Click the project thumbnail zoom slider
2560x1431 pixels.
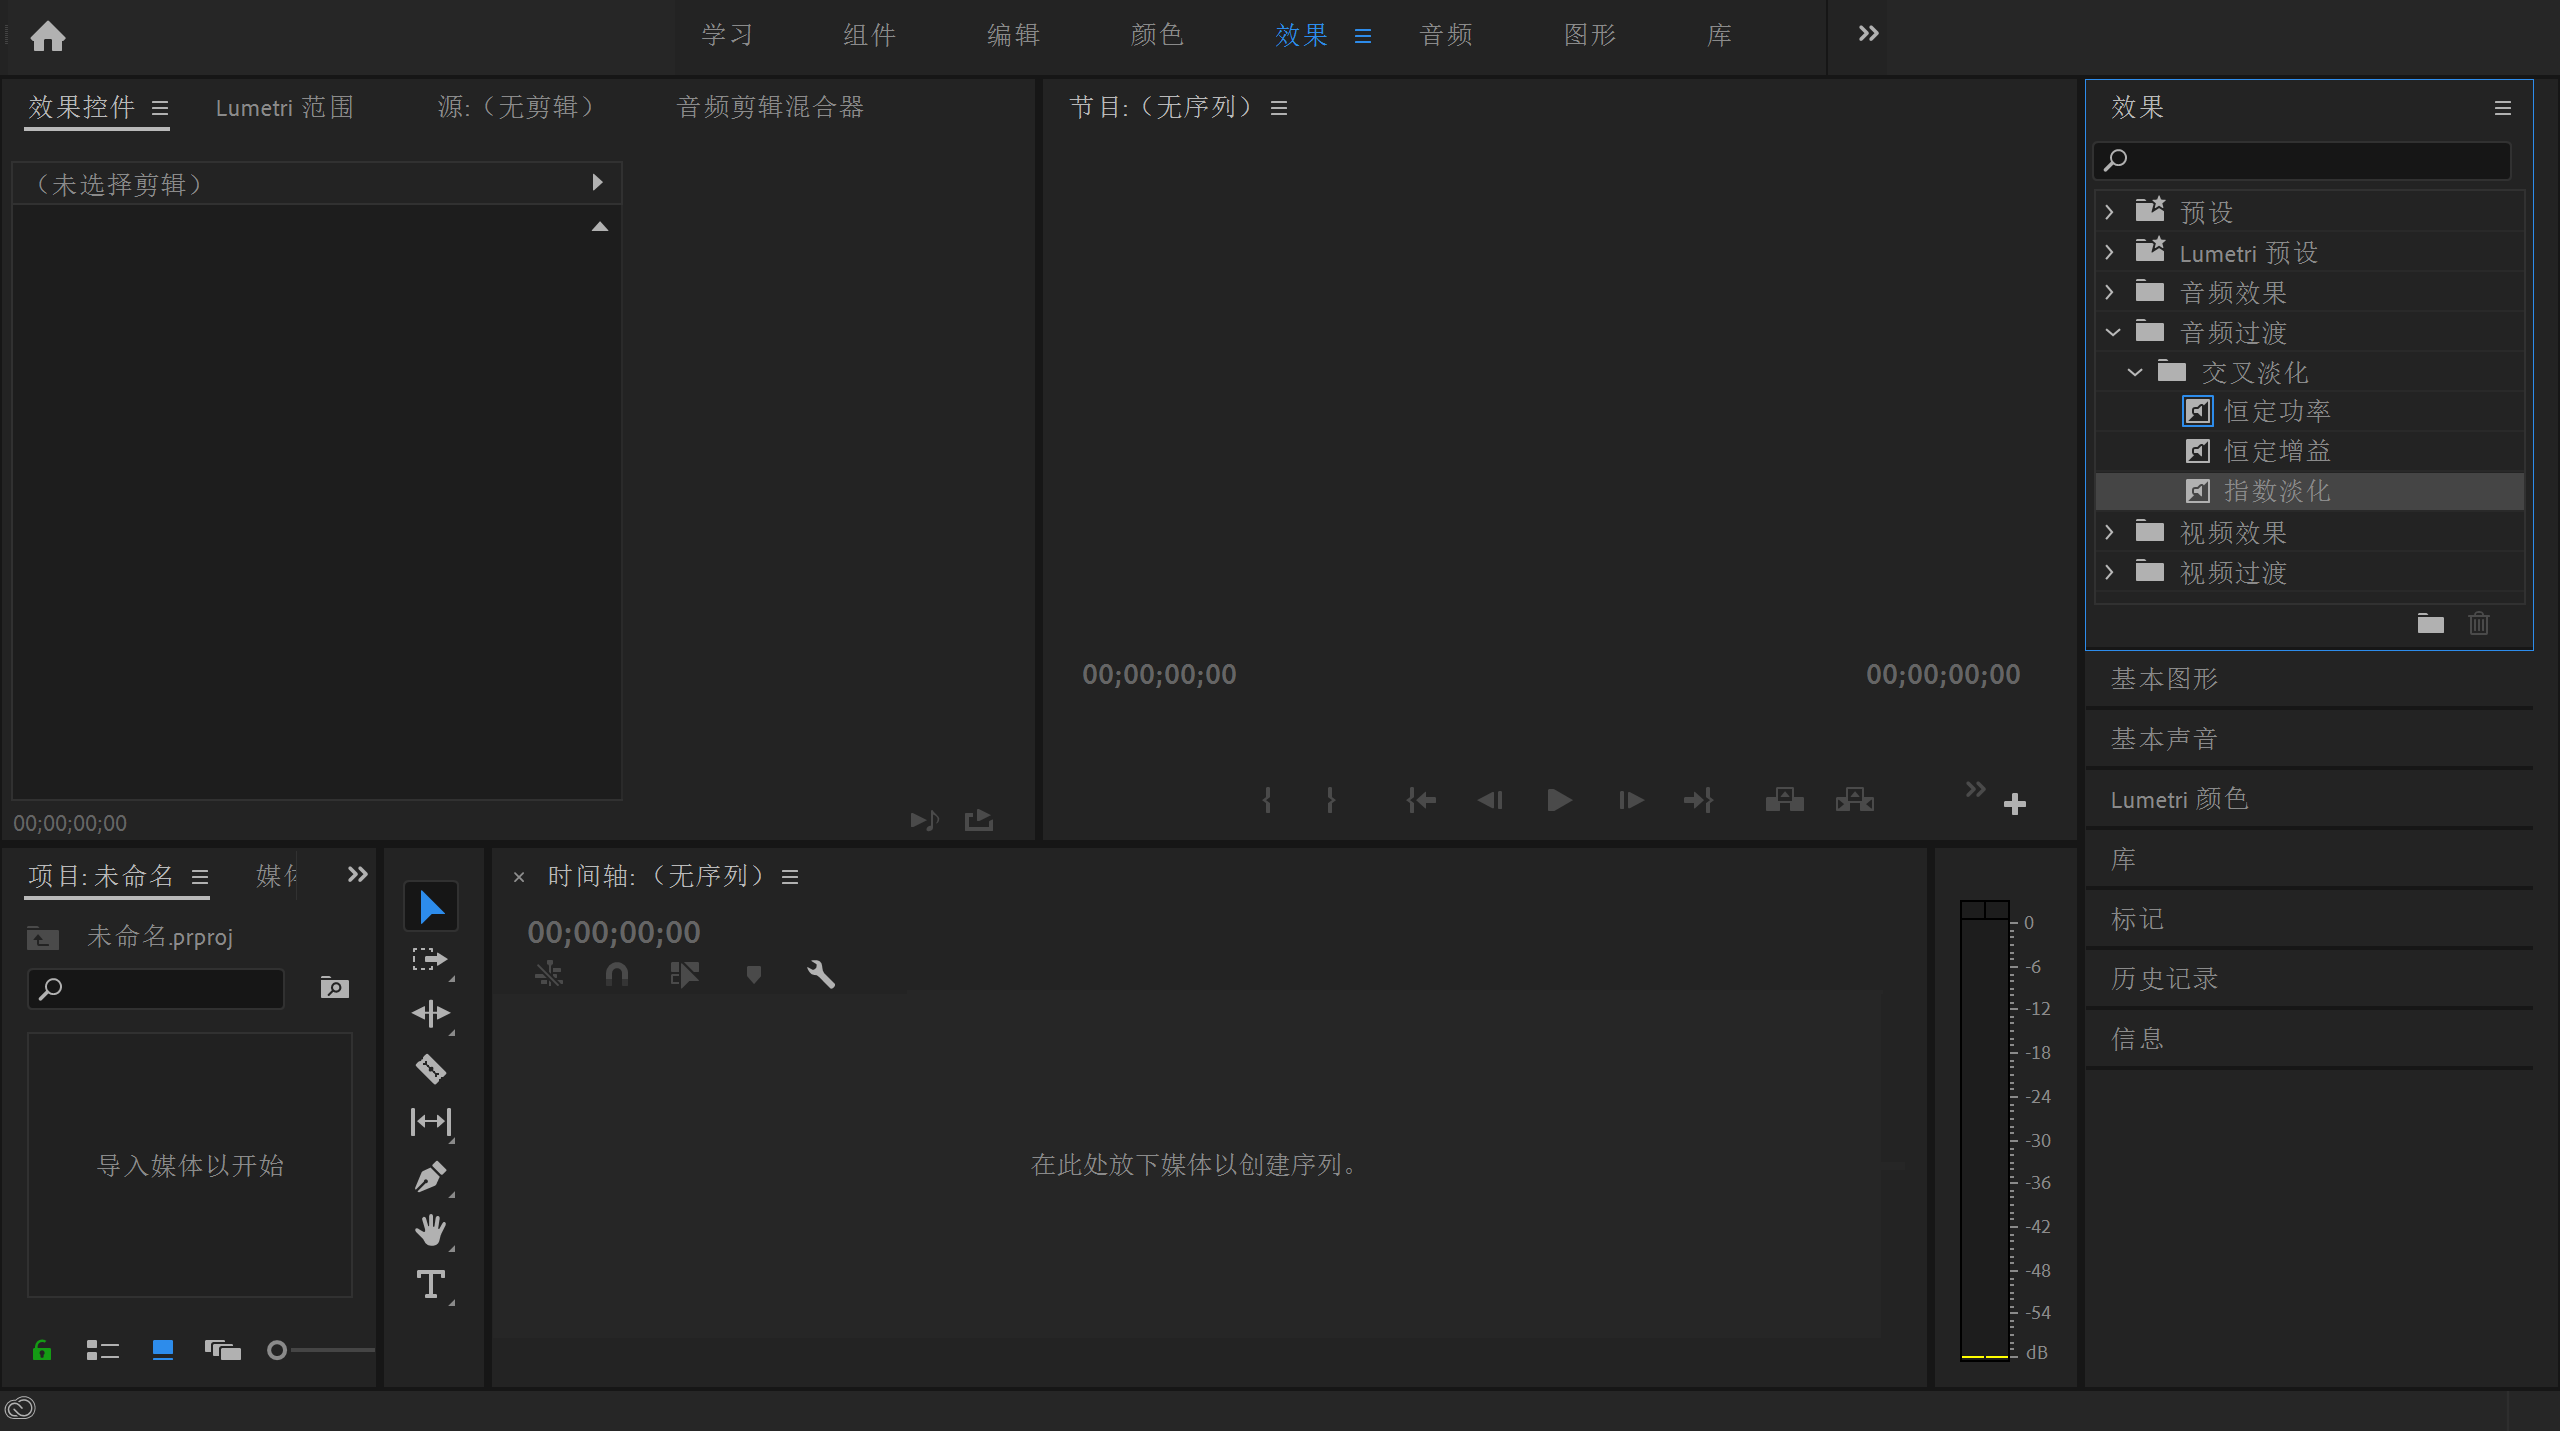click(x=277, y=1351)
